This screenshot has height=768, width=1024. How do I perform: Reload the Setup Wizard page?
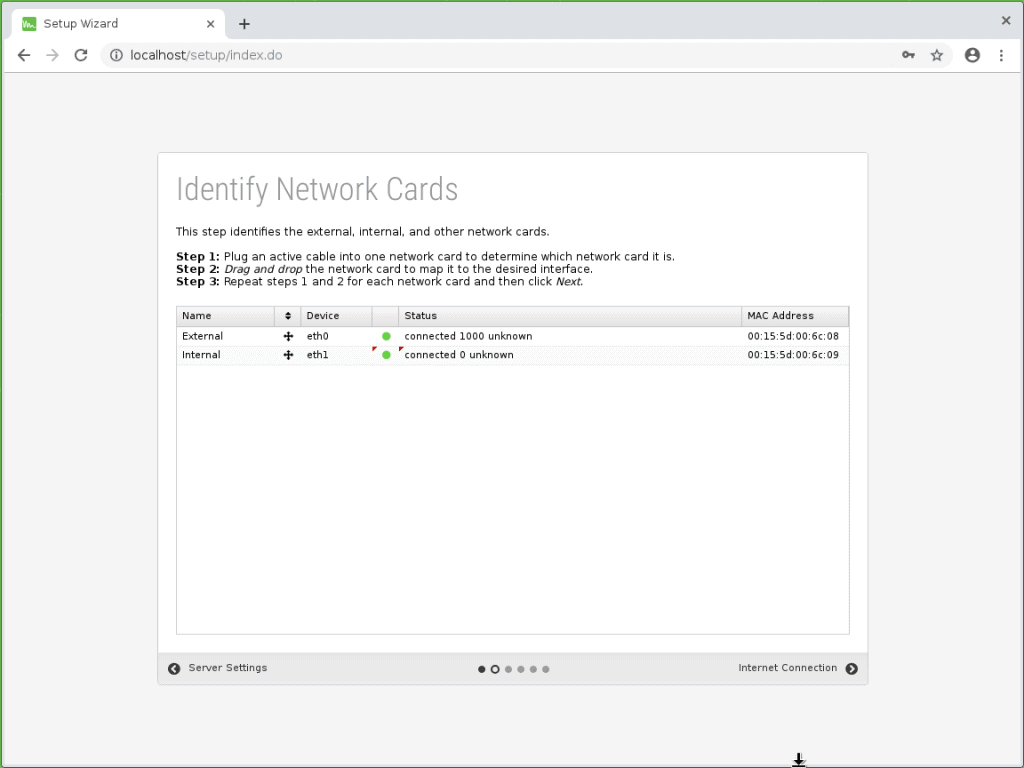[x=81, y=56]
